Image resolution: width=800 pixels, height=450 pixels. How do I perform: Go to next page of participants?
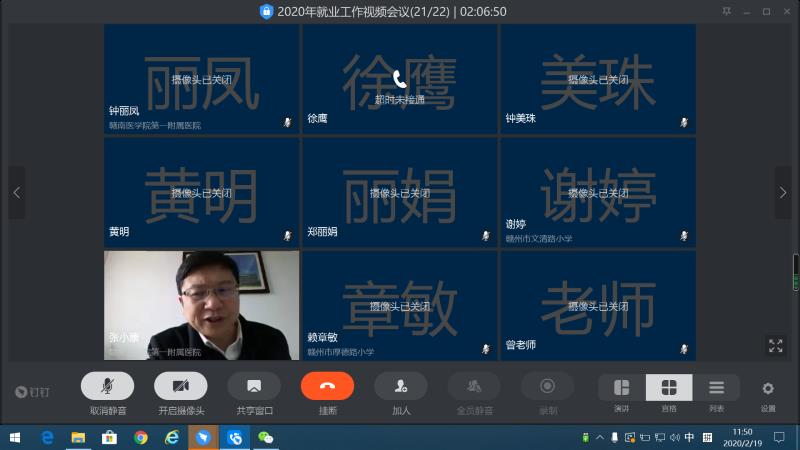(x=783, y=193)
